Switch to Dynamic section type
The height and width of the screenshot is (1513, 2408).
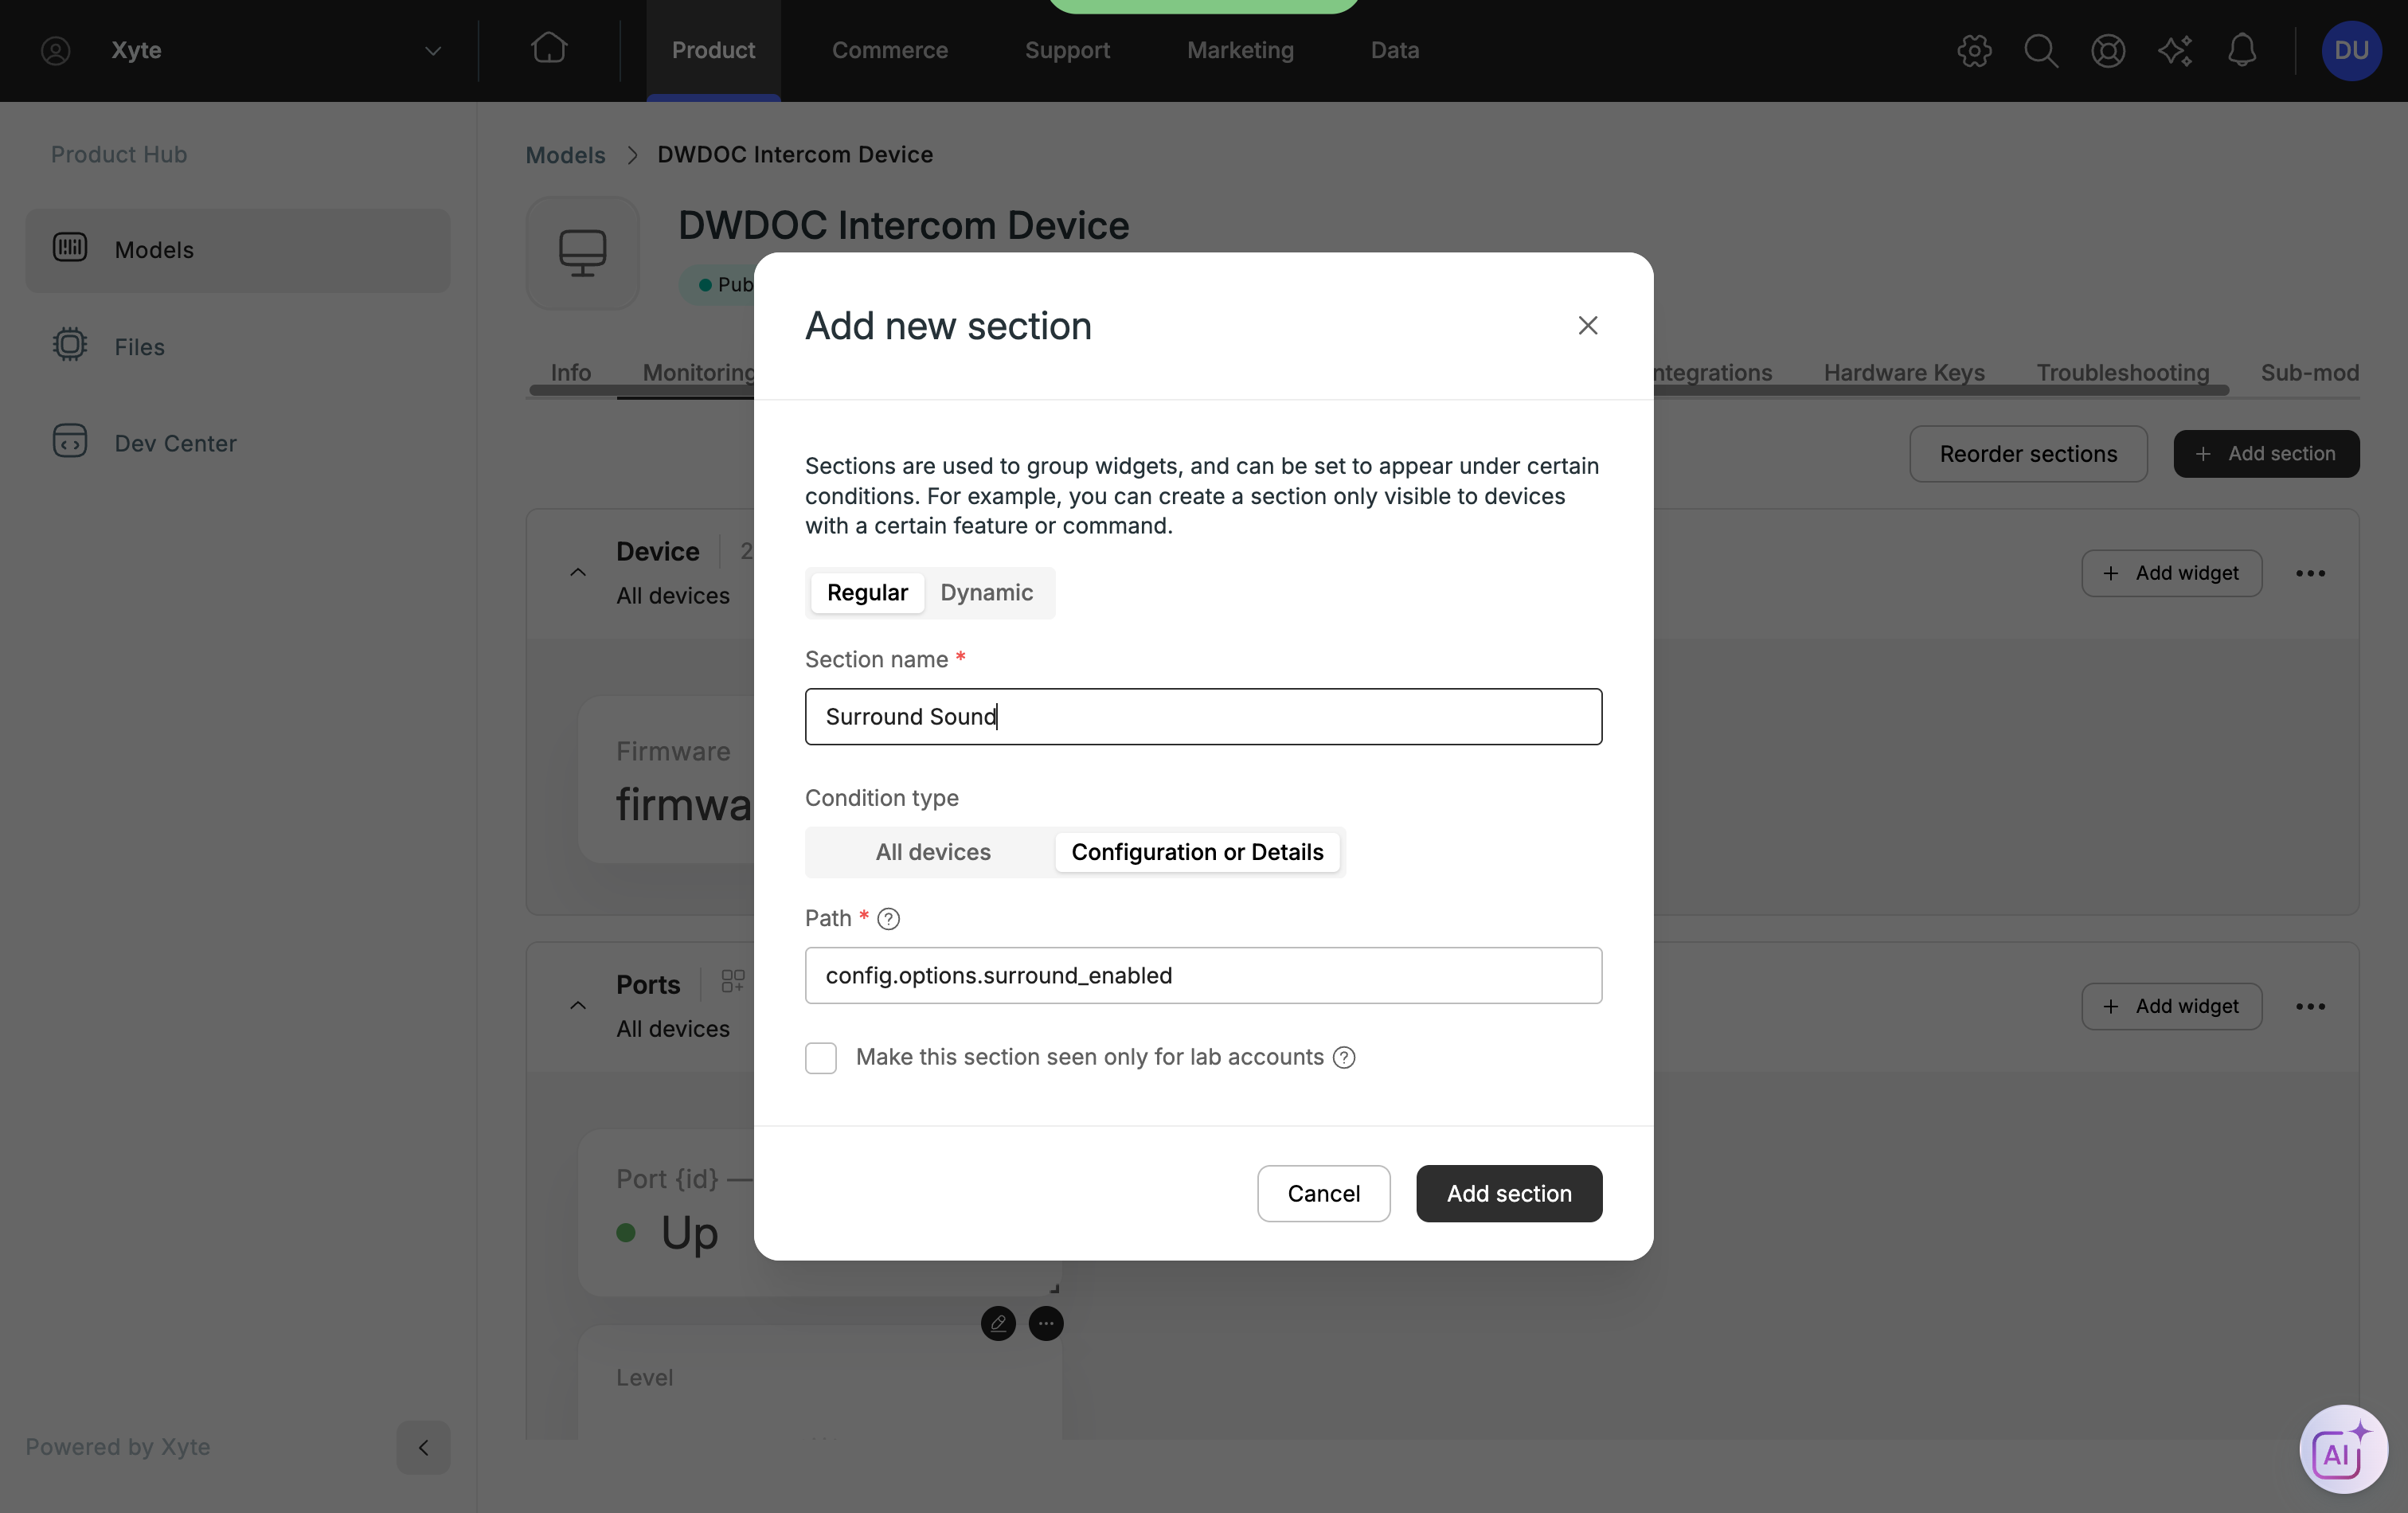coord(987,593)
